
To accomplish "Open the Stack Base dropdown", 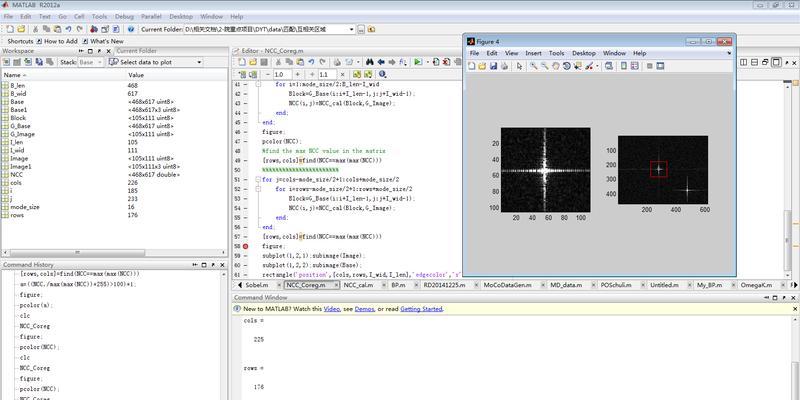I will 99,62.
